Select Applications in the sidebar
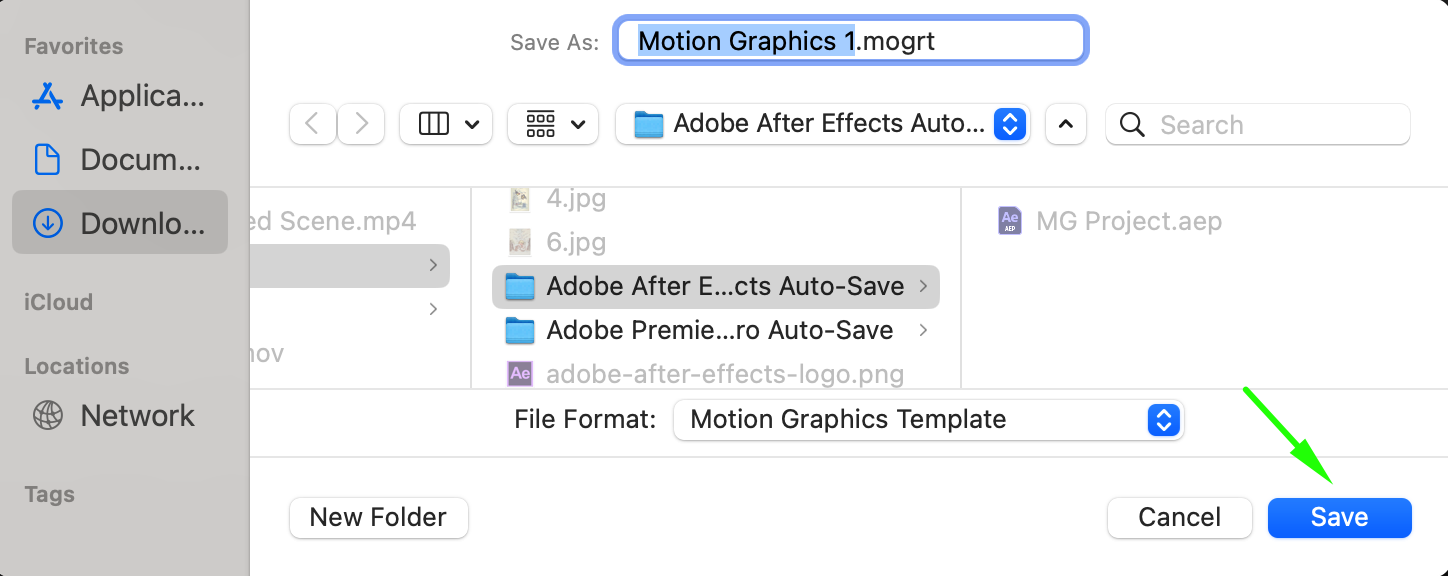This screenshot has height=576, width=1448. click(120, 96)
